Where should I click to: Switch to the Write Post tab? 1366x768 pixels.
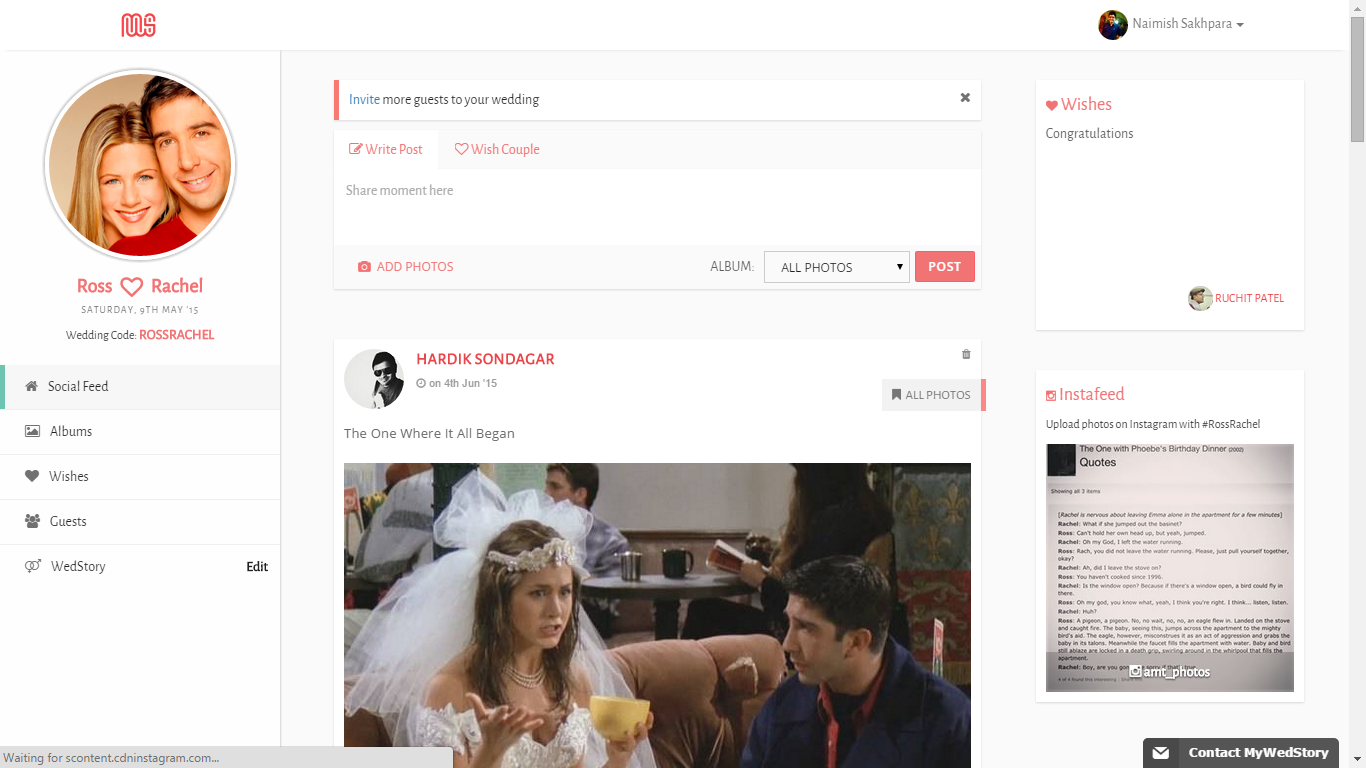point(386,150)
